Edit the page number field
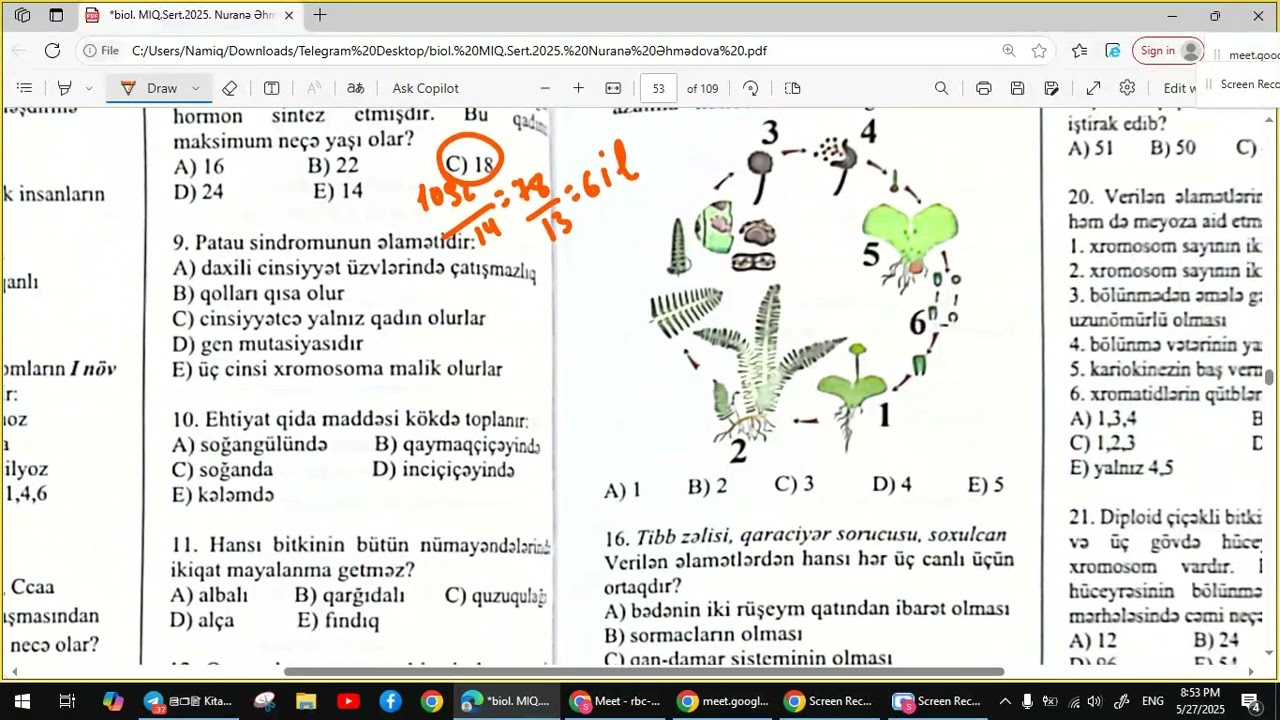This screenshot has height=720, width=1280. point(658,88)
